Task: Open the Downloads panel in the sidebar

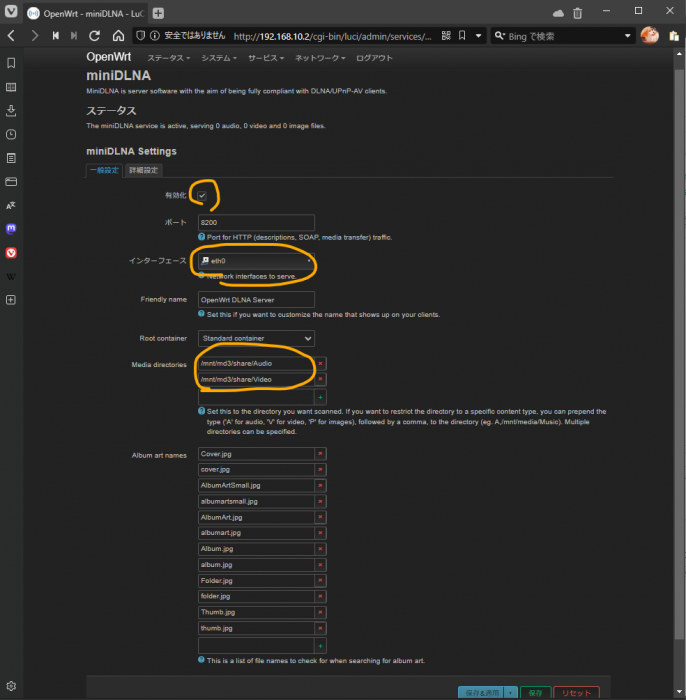Action: [11, 110]
